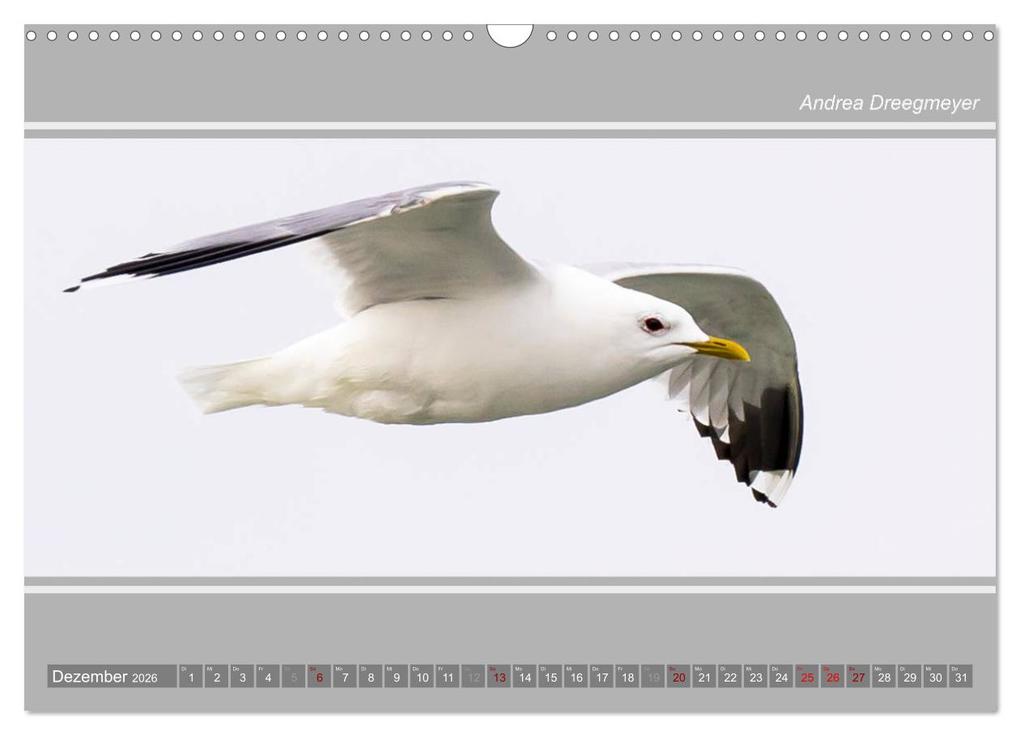Viewport: 1020px width, 735px height.
Task: Click the red Sunday date 27
Action: click(858, 677)
